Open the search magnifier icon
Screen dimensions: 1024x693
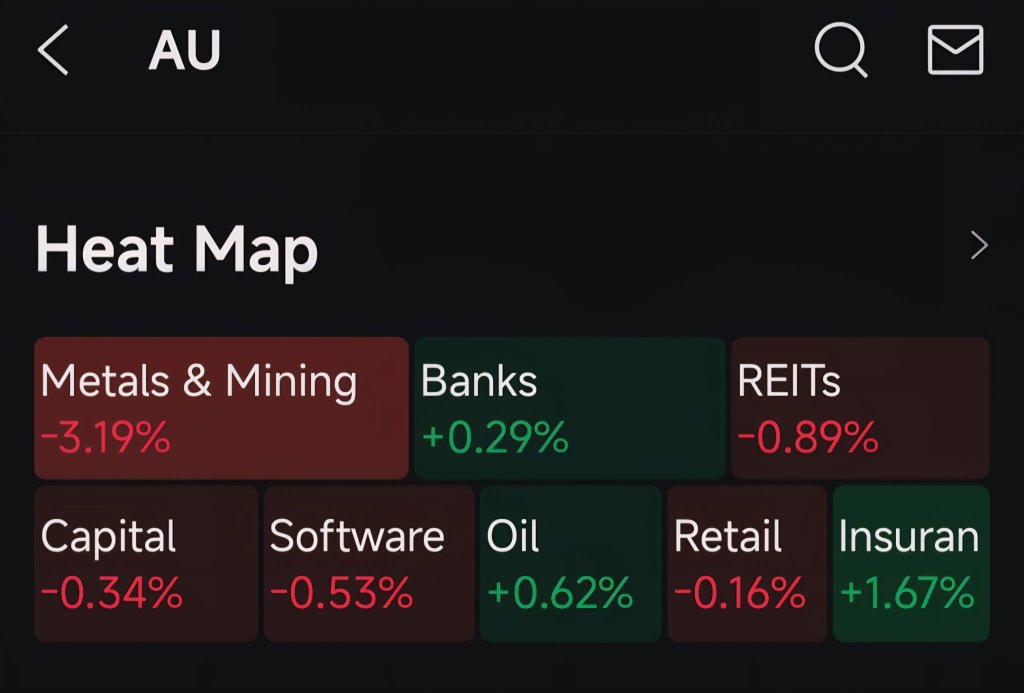(841, 50)
